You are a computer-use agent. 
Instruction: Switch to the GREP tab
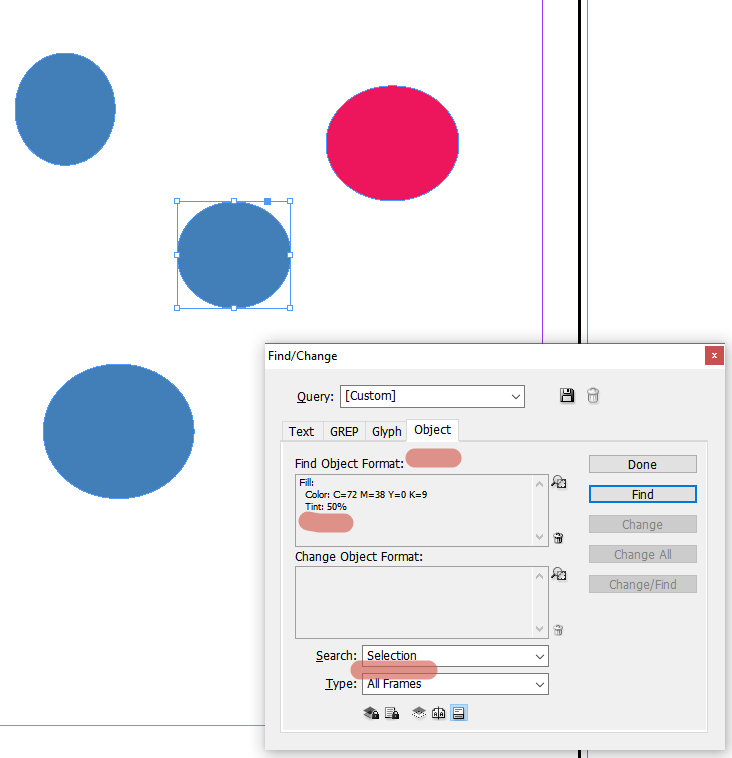coord(344,431)
